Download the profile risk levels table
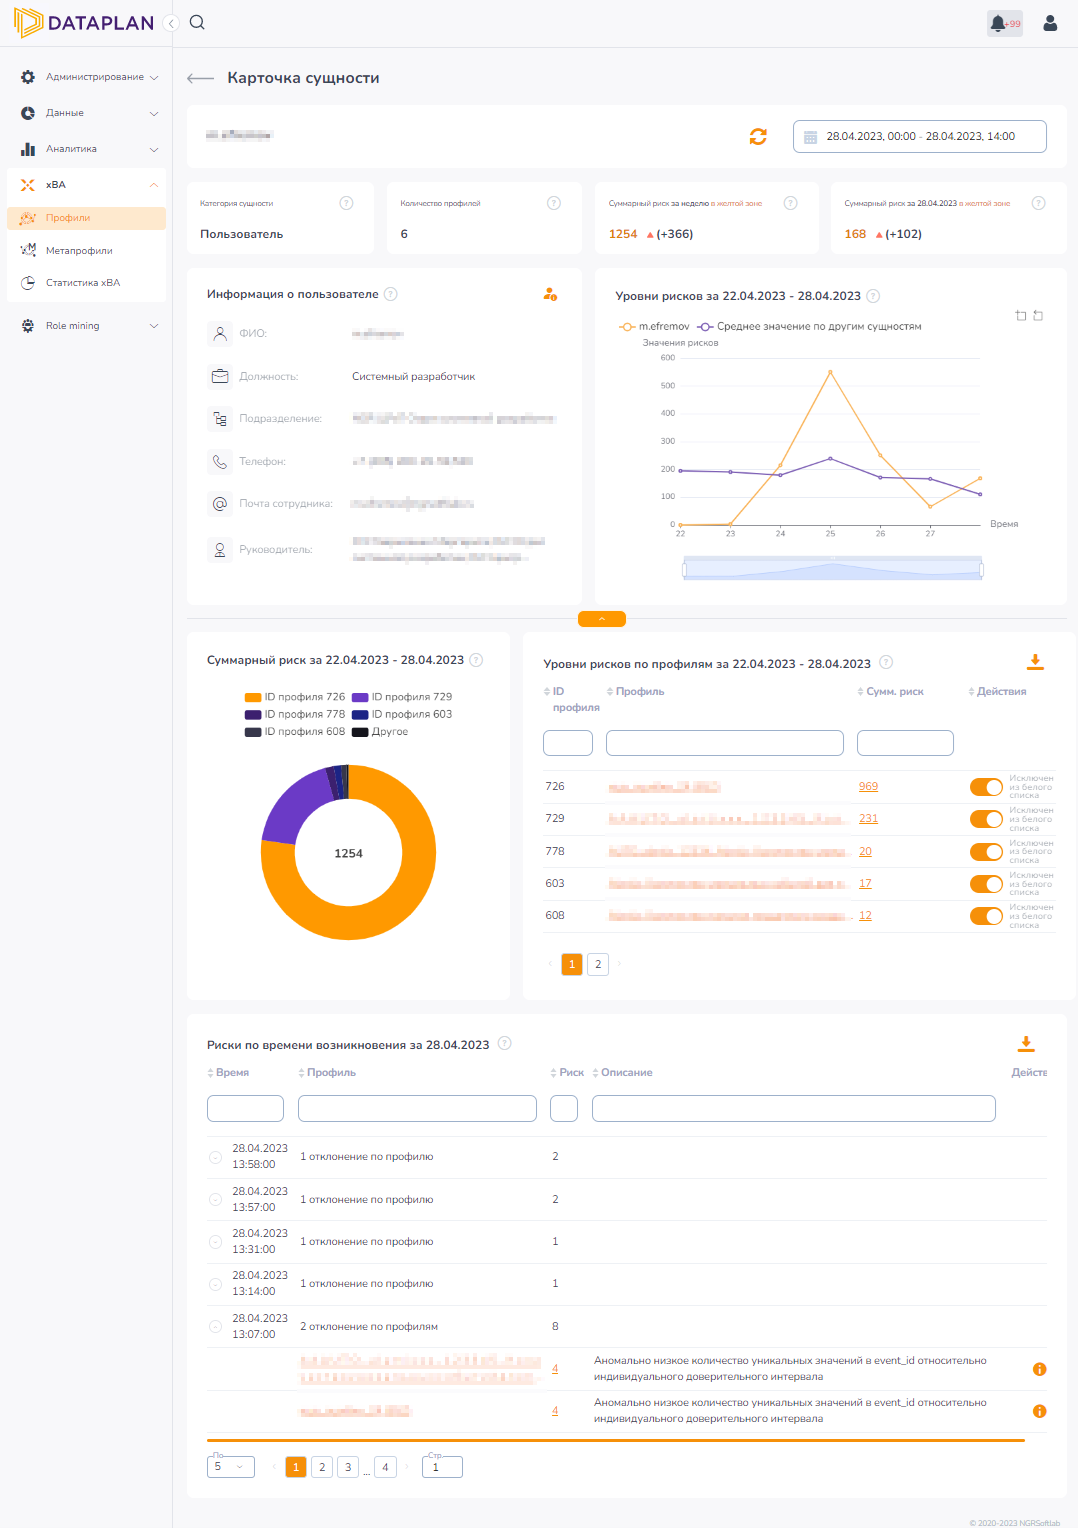Viewport: 1078px width, 1528px height. (1035, 662)
